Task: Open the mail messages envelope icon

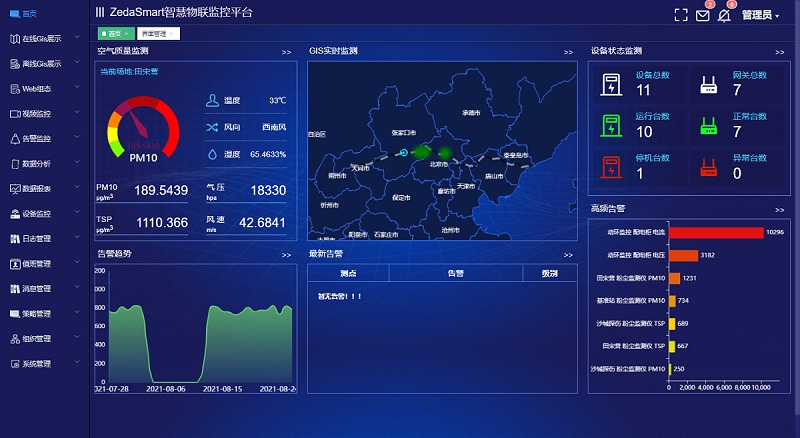Action: 703,15
